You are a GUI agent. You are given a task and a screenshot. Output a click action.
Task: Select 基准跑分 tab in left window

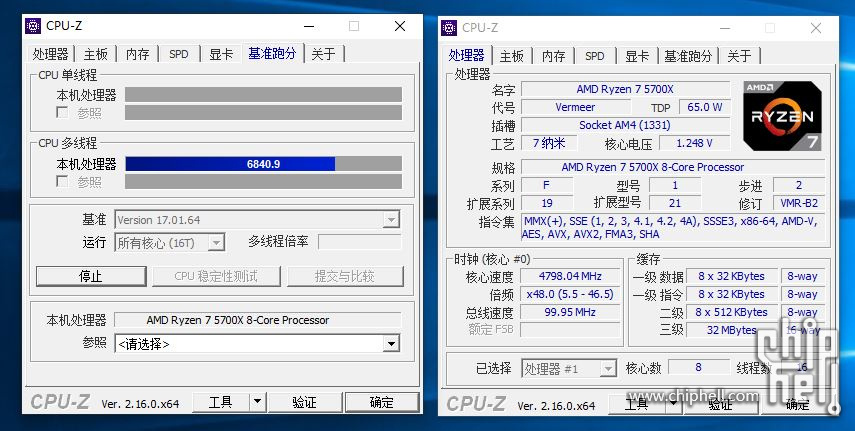(x=272, y=53)
